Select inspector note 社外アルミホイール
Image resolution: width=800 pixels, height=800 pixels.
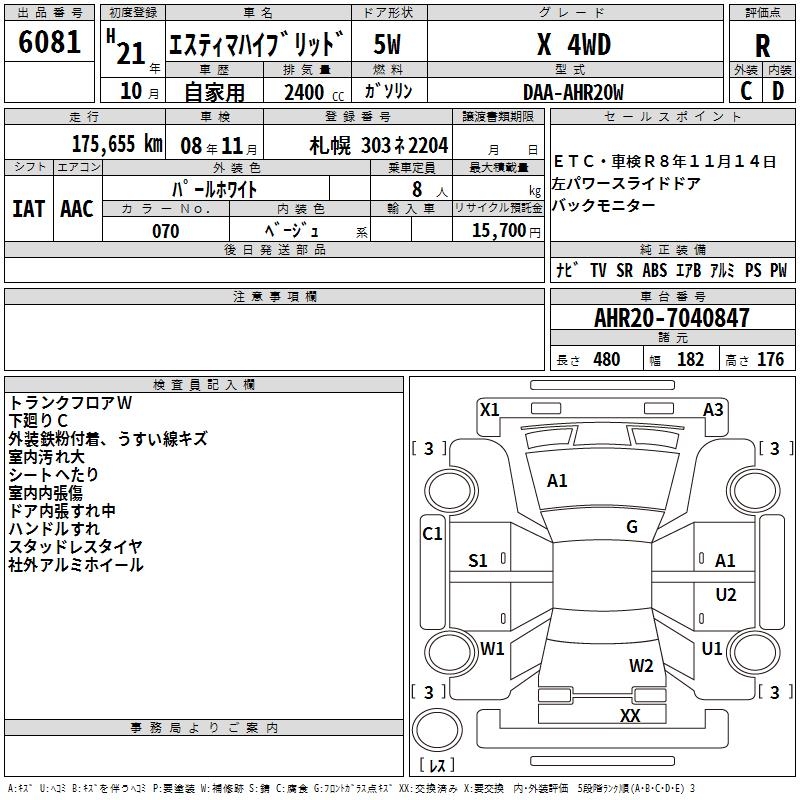click(x=76, y=564)
